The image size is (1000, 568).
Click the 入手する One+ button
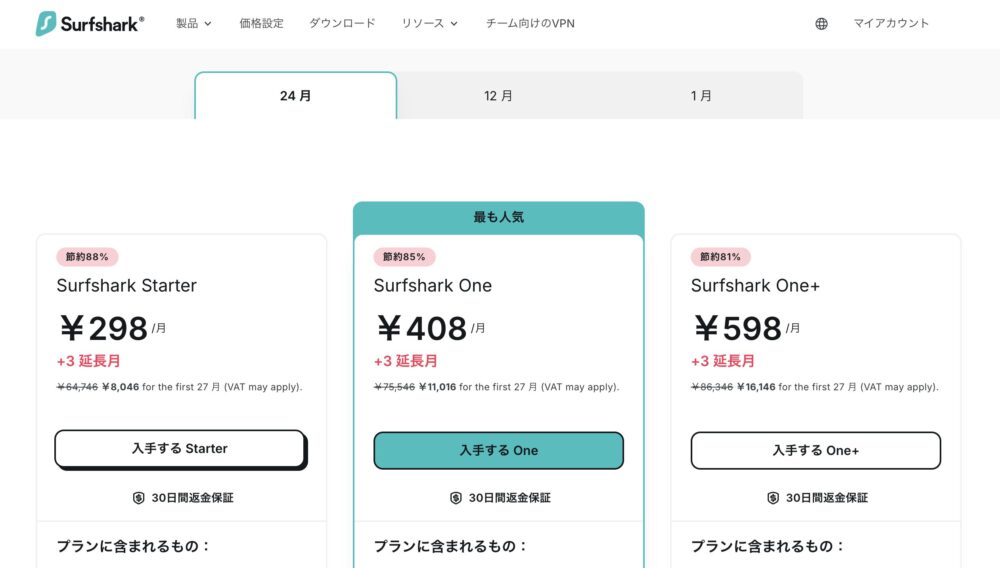pyautogui.click(x=815, y=451)
